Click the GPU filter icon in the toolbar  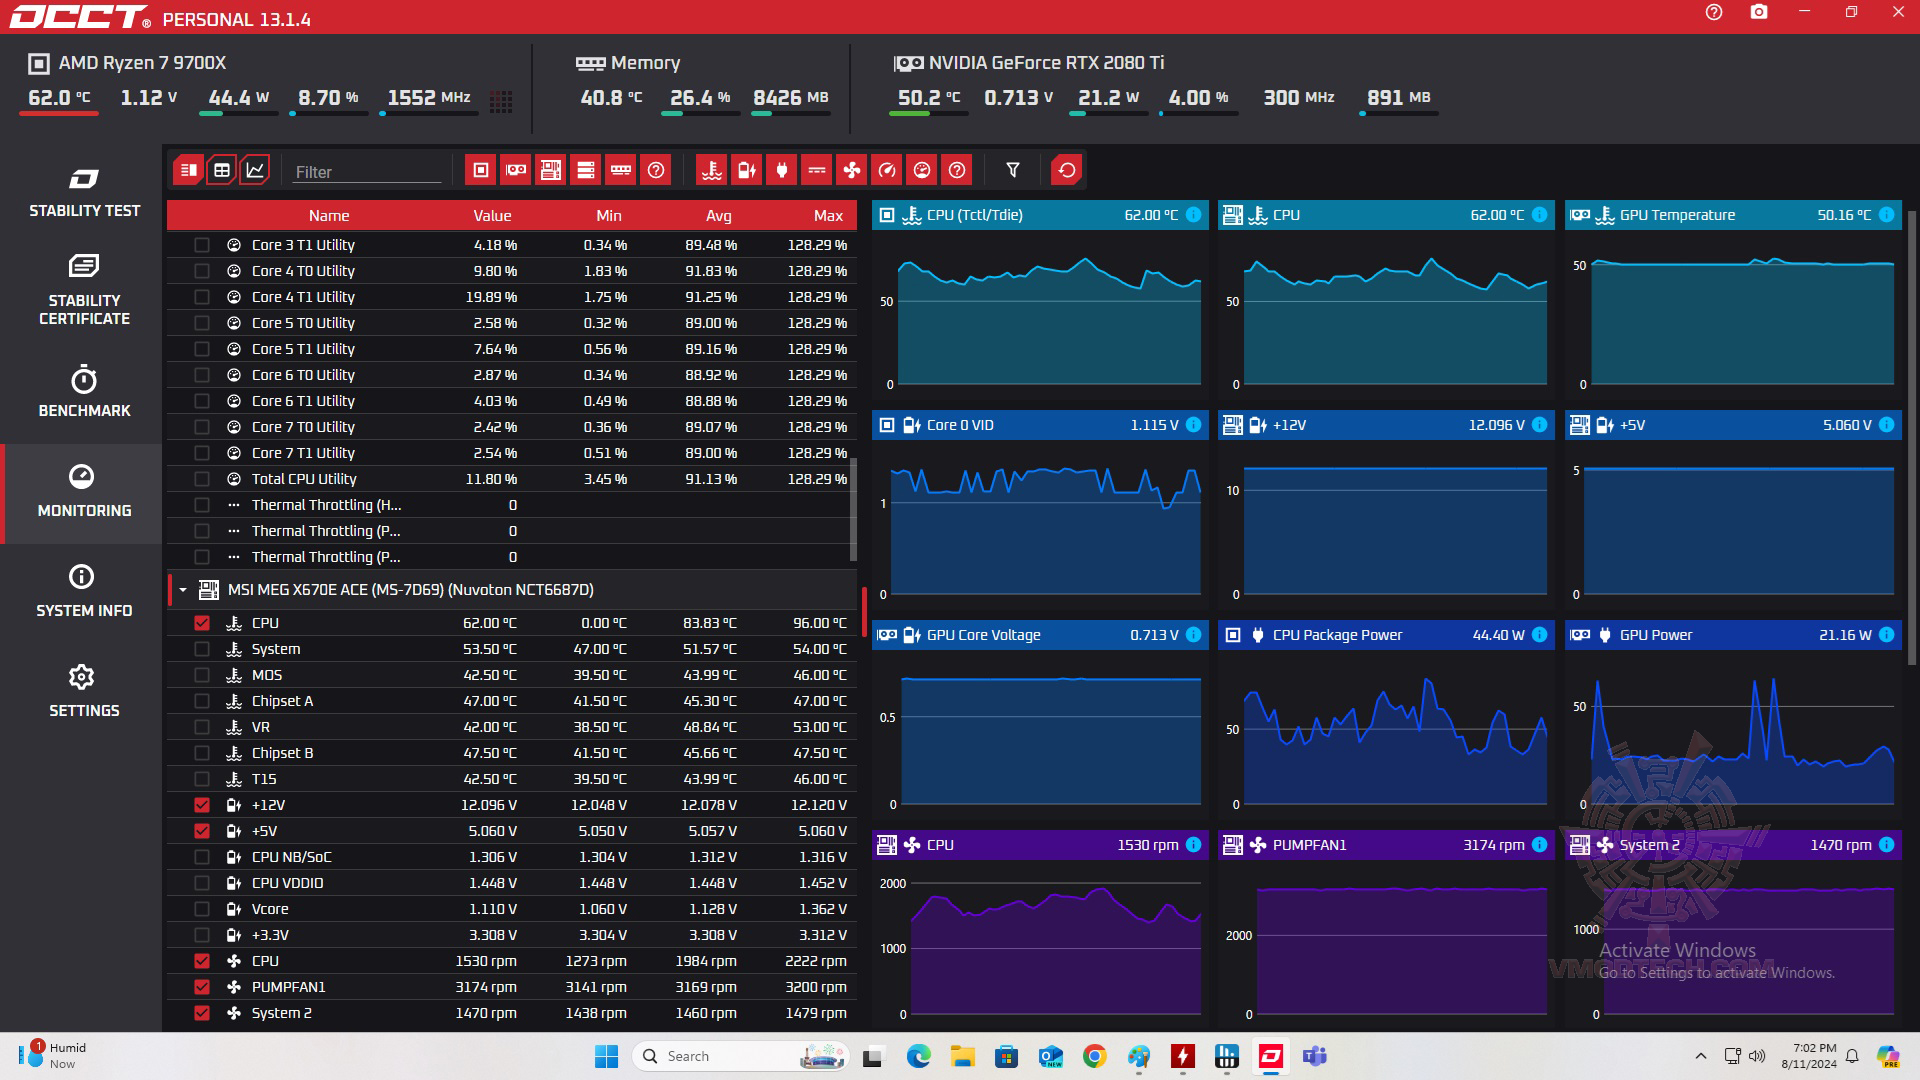[516, 170]
